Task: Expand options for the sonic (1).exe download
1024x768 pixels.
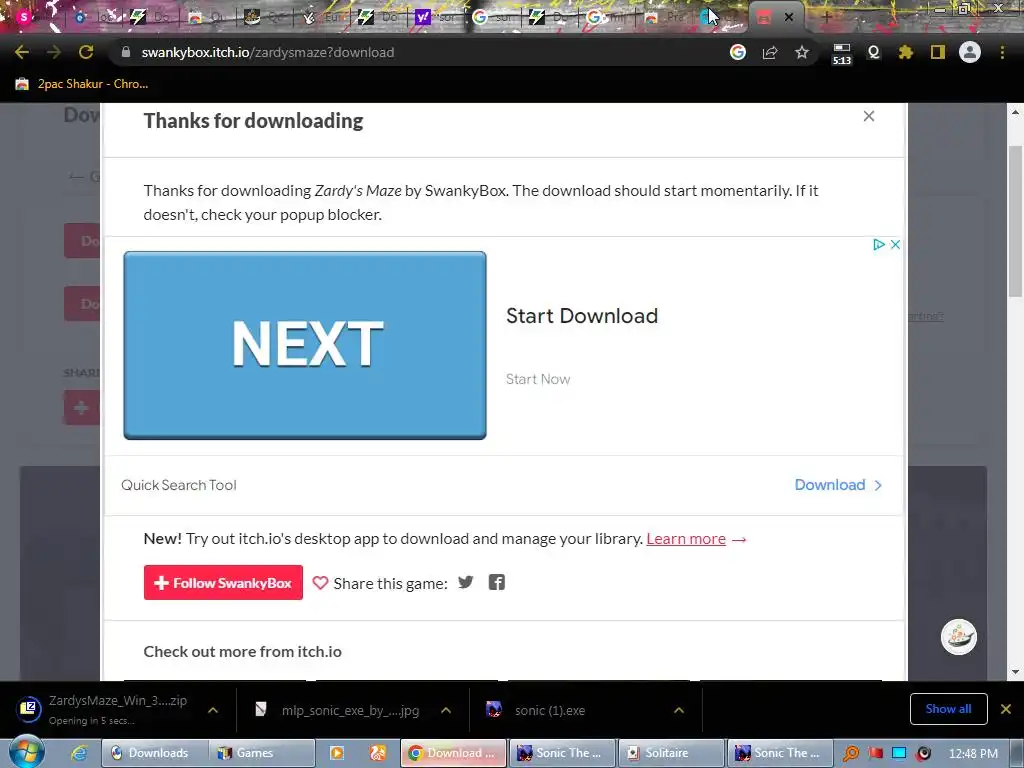Action: click(x=679, y=710)
